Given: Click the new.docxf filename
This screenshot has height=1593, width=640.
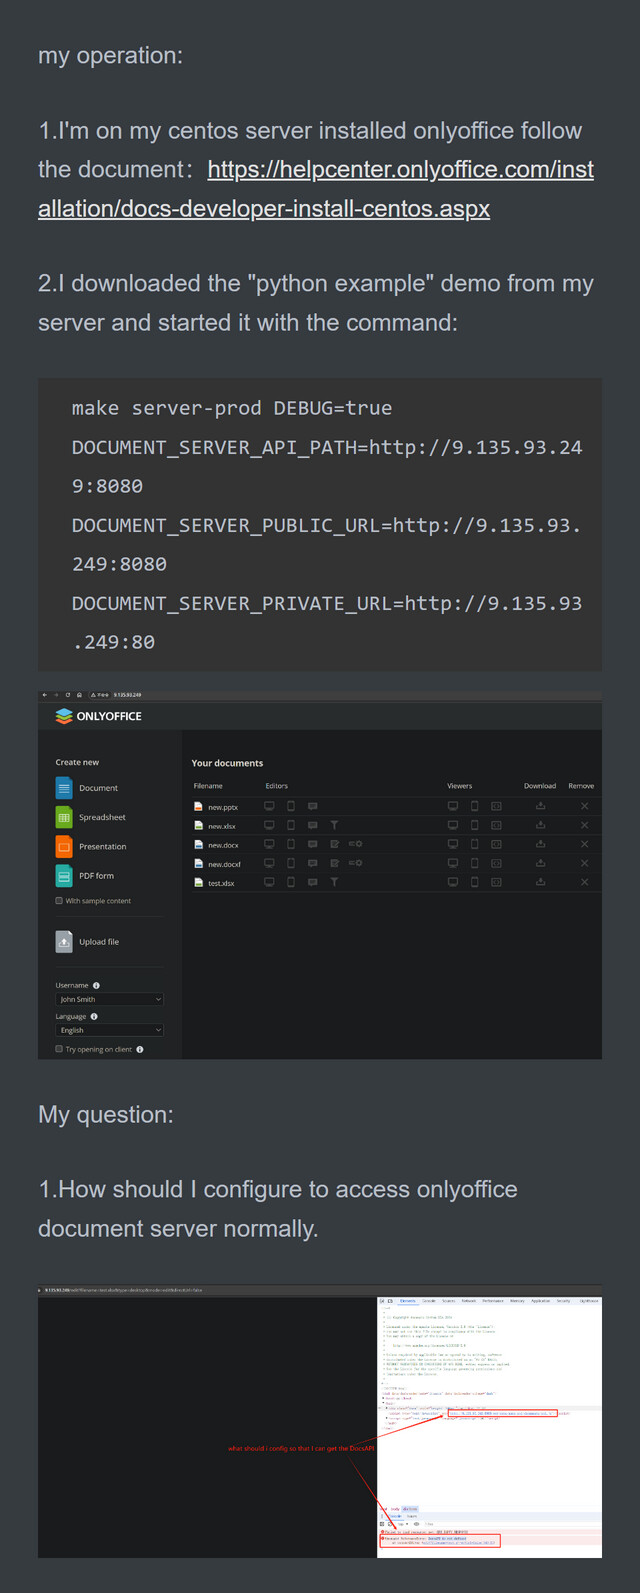Looking at the screenshot, I should point(224,864).
